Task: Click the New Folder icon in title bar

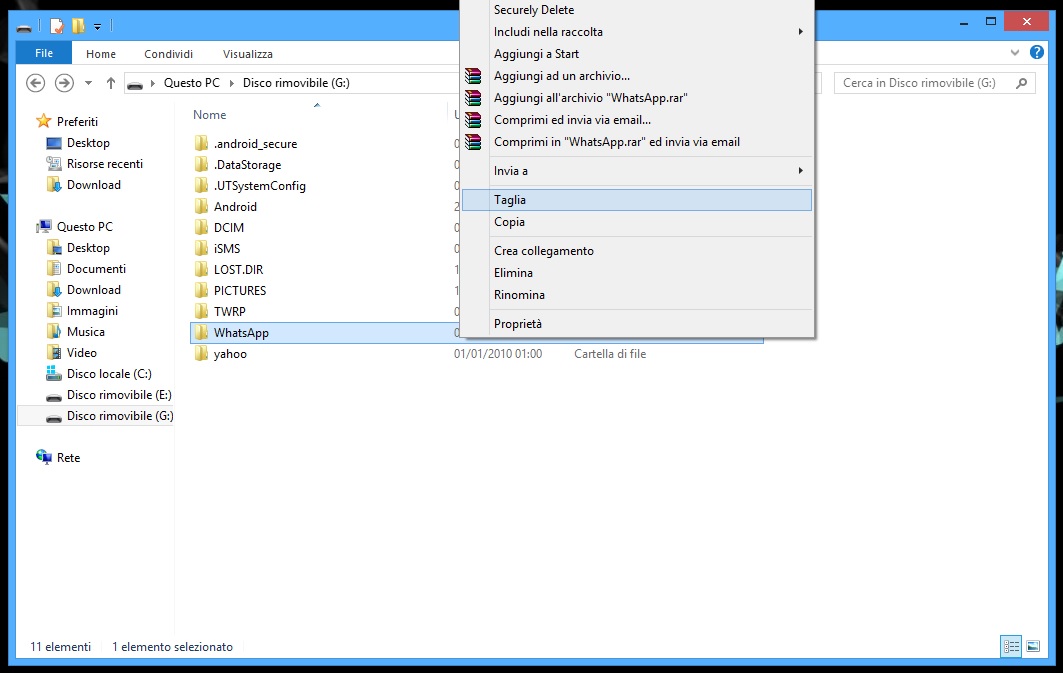Action: pyautogui.click(x=77, y=25)
